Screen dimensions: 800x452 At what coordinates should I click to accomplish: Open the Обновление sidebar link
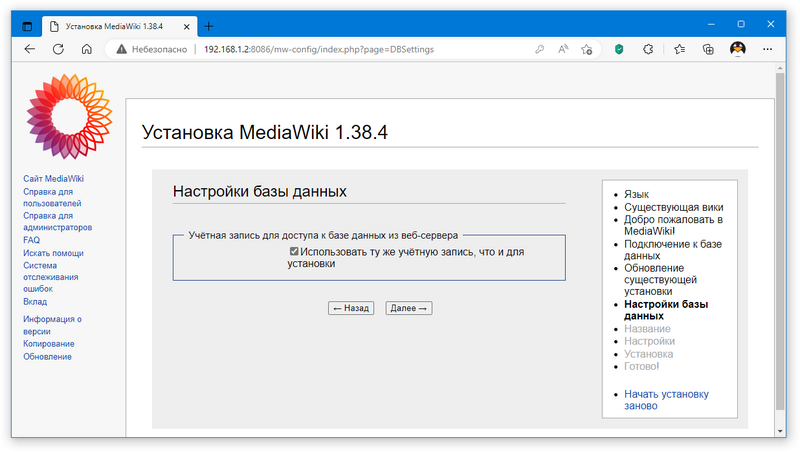click(x=47, y=357)
